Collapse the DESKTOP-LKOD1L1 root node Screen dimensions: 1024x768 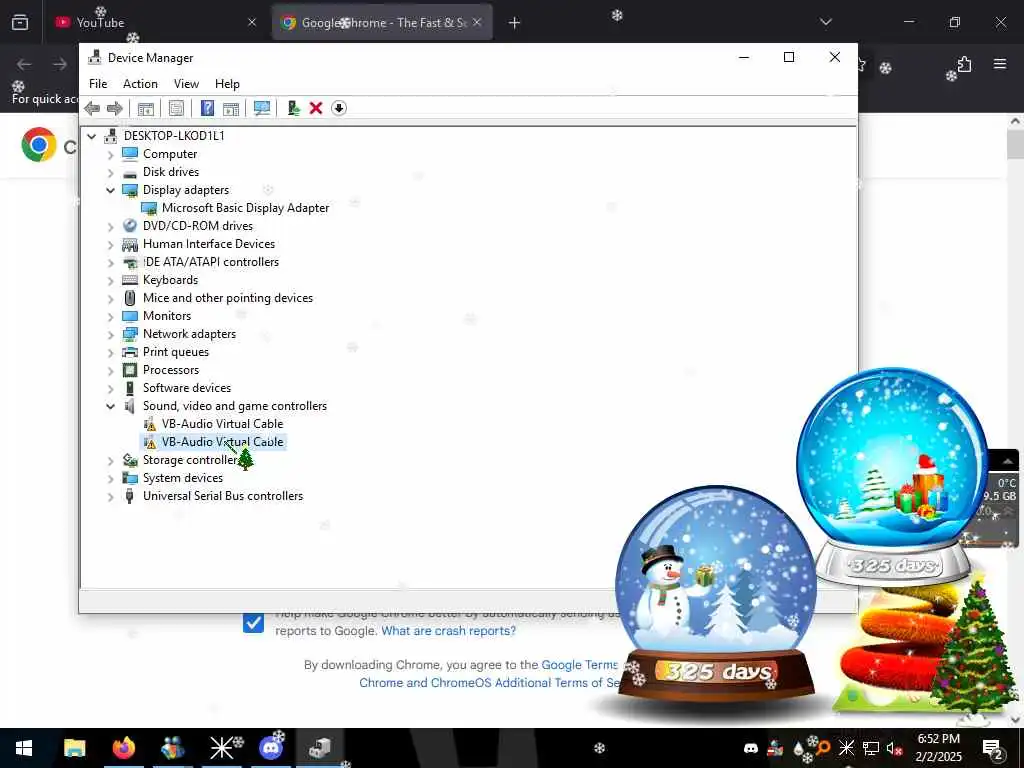click(x=92, y=136)
